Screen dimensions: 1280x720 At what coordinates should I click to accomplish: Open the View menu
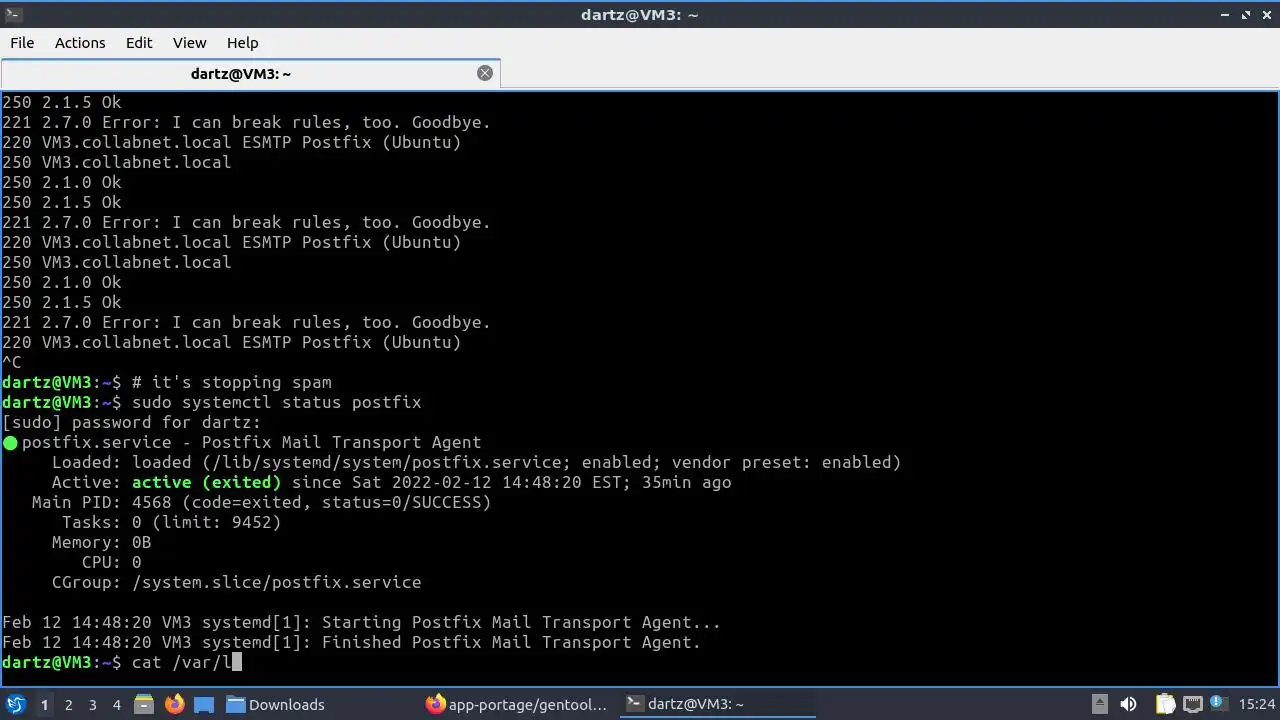coord(189,43)
